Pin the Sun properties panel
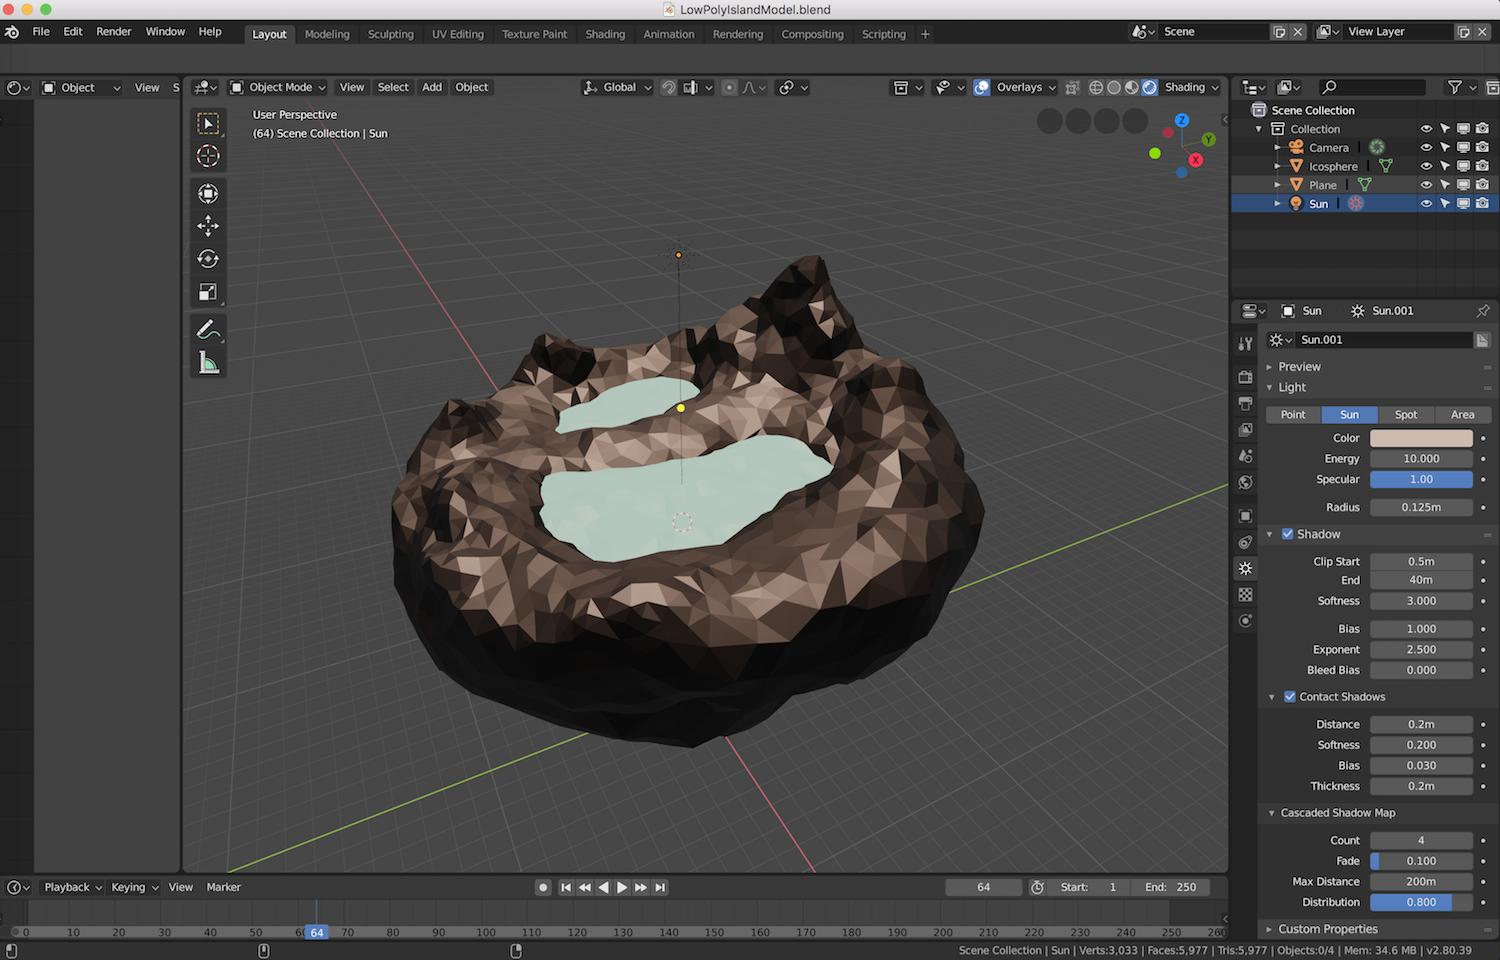 point(1482,311)
